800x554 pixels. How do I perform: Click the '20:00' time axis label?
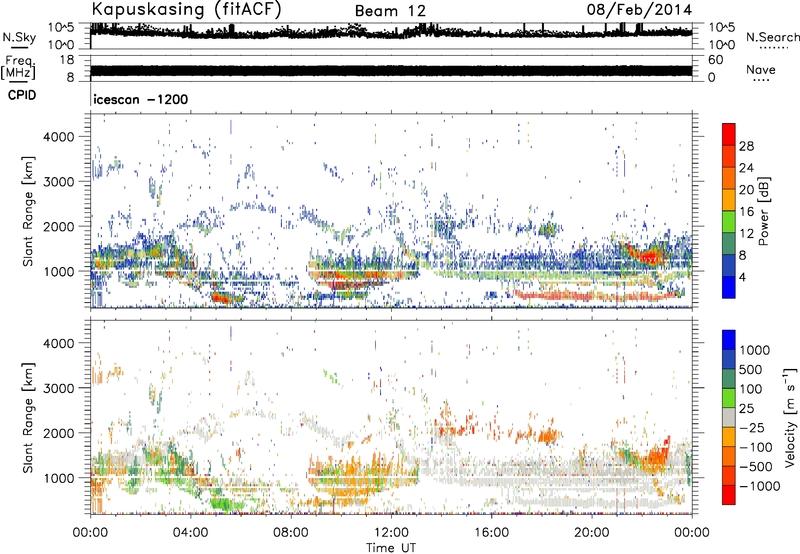(591, 533)
